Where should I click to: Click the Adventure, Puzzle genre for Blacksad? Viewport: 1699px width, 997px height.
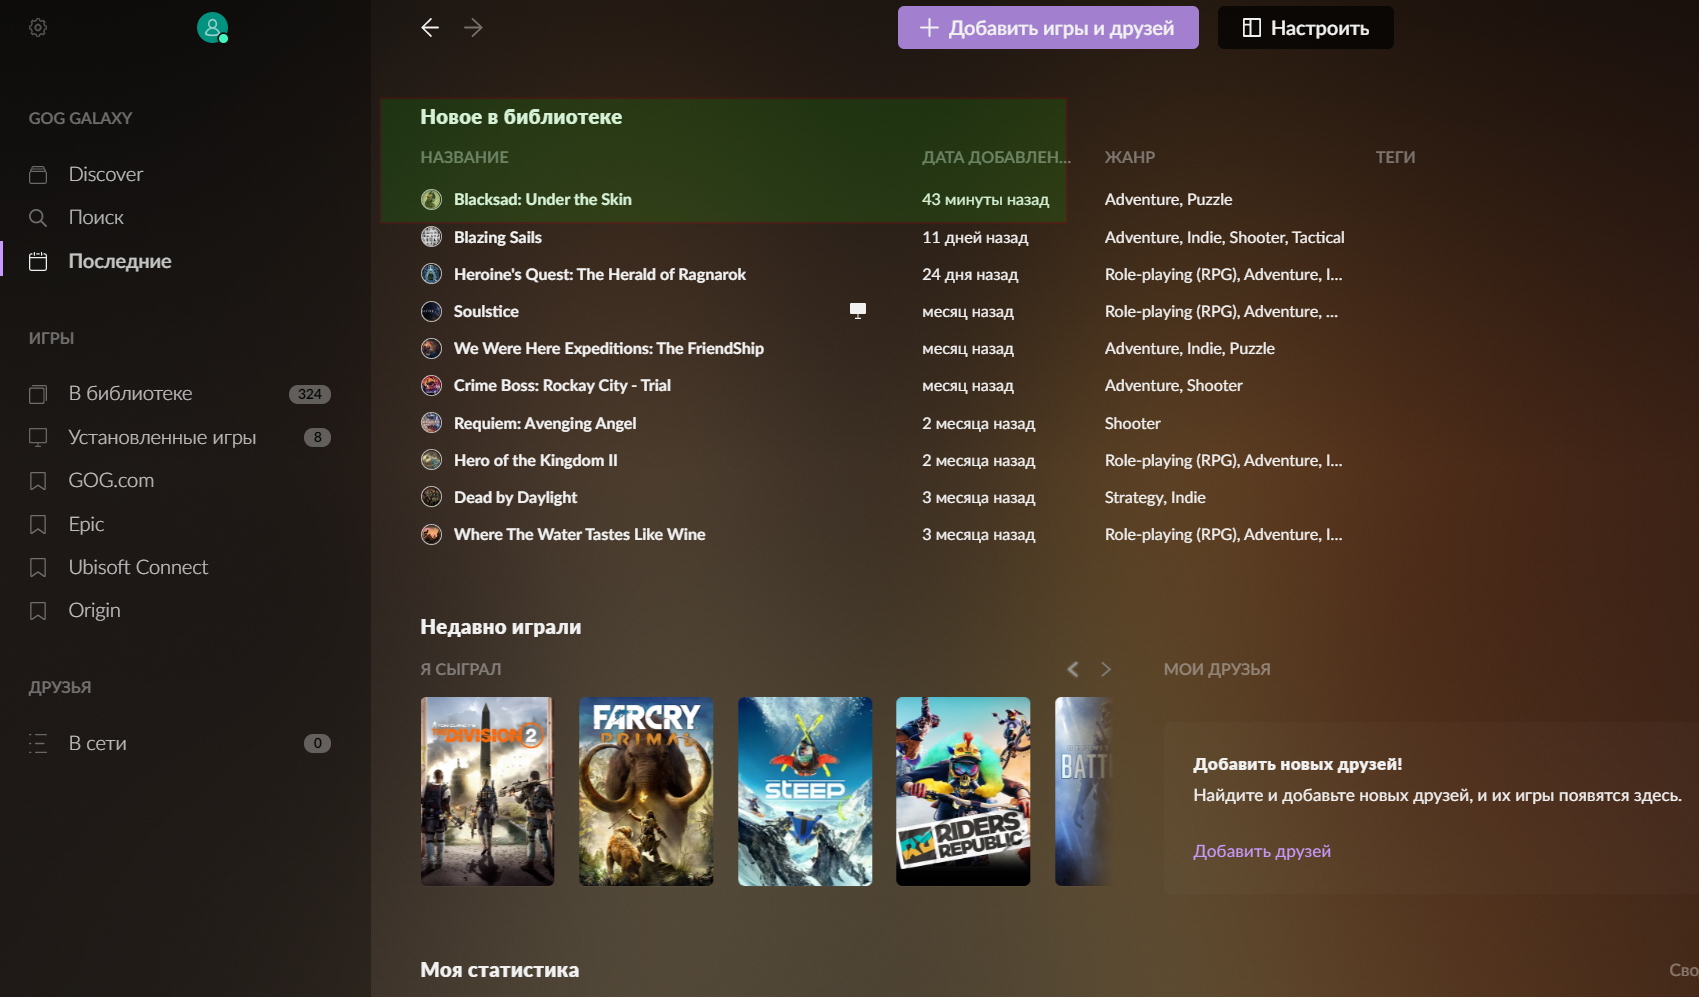tap(1168, 199)
